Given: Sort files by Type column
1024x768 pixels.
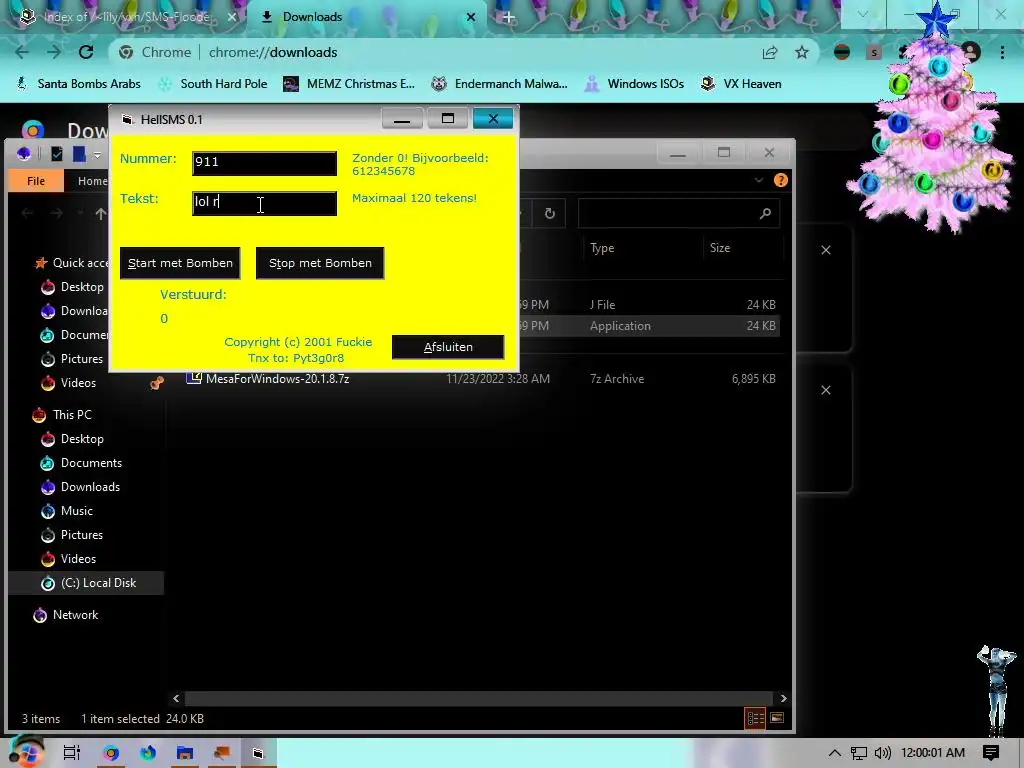Looking at the screenshot, I should (601, 248).
